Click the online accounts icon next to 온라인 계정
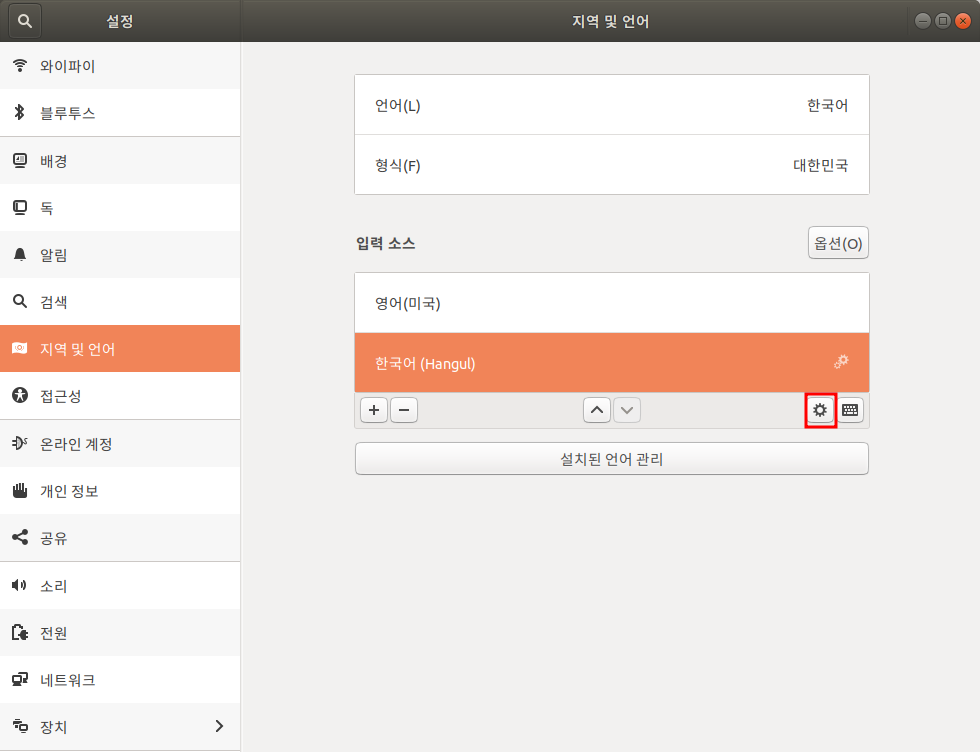 coord(20,443)
